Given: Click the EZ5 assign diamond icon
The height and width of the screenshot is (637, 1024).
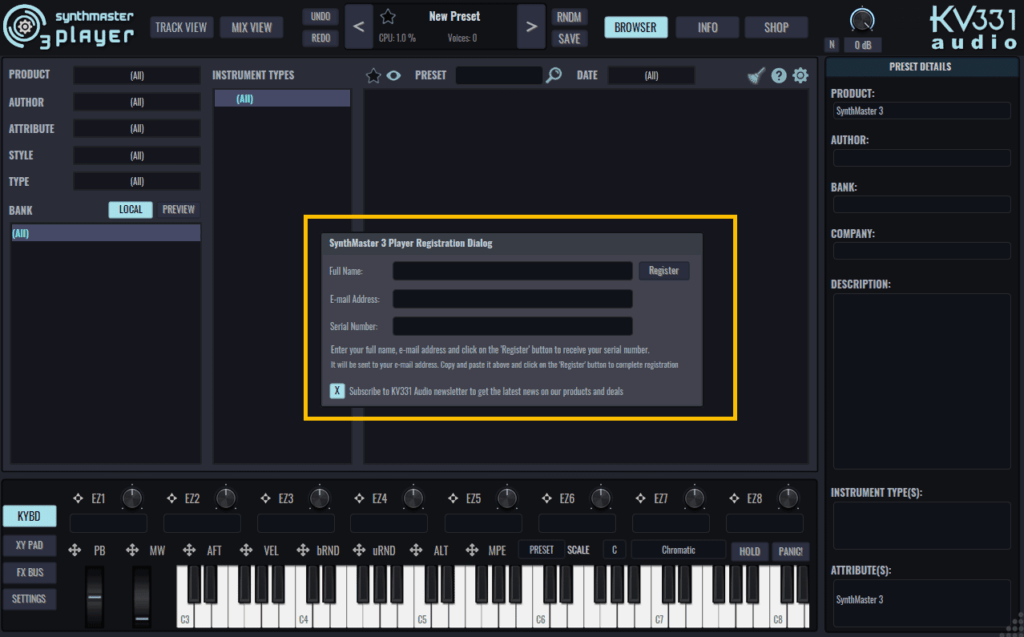Looking at the screenshot, I should 453,498.
